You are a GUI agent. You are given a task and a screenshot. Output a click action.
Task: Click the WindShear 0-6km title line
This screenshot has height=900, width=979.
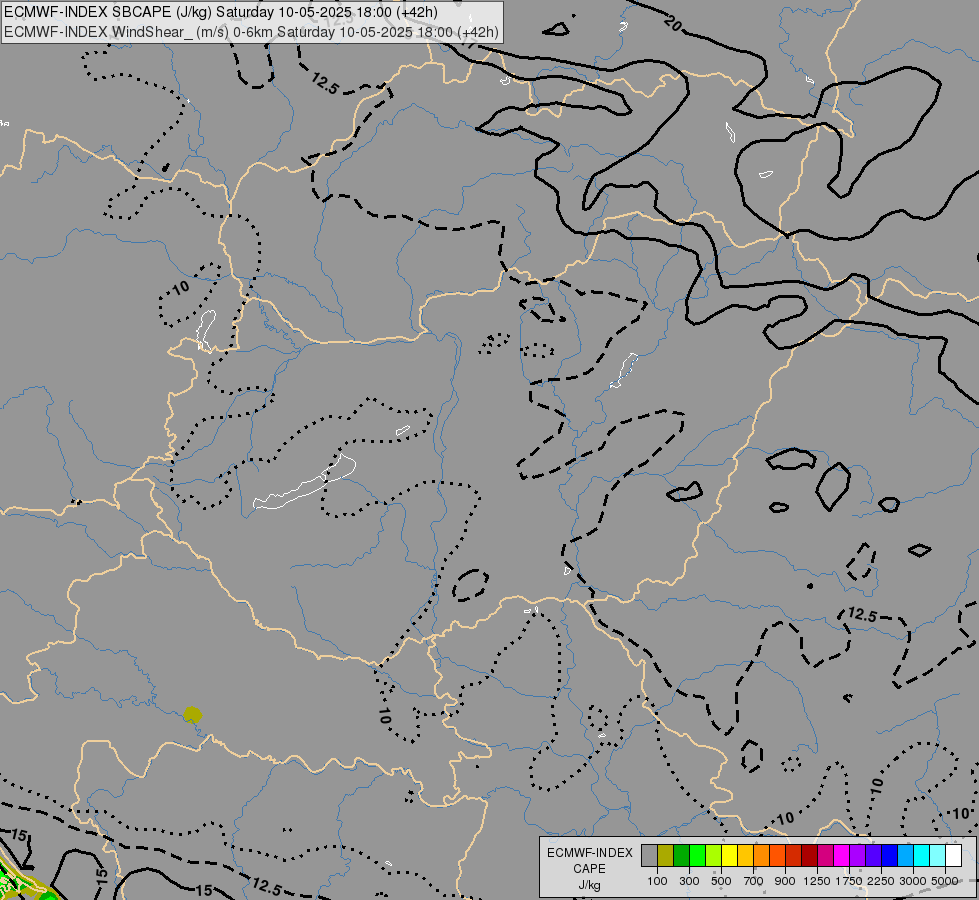tap(252, 32)
